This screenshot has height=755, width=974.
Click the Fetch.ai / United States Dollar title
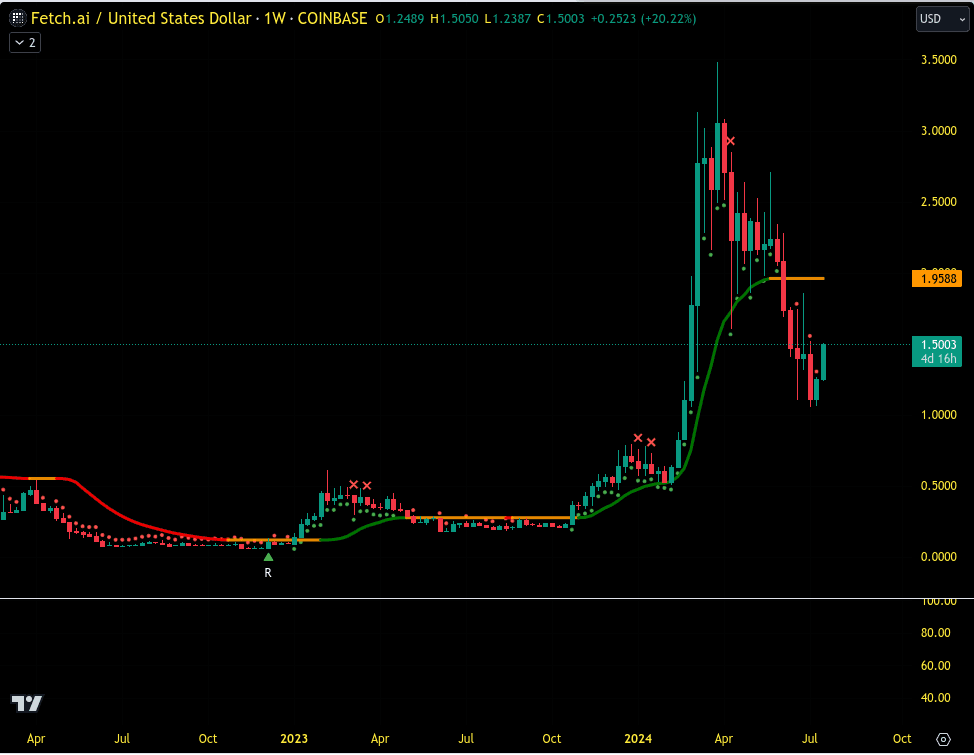pyautogui.click(x=141, y=19)
